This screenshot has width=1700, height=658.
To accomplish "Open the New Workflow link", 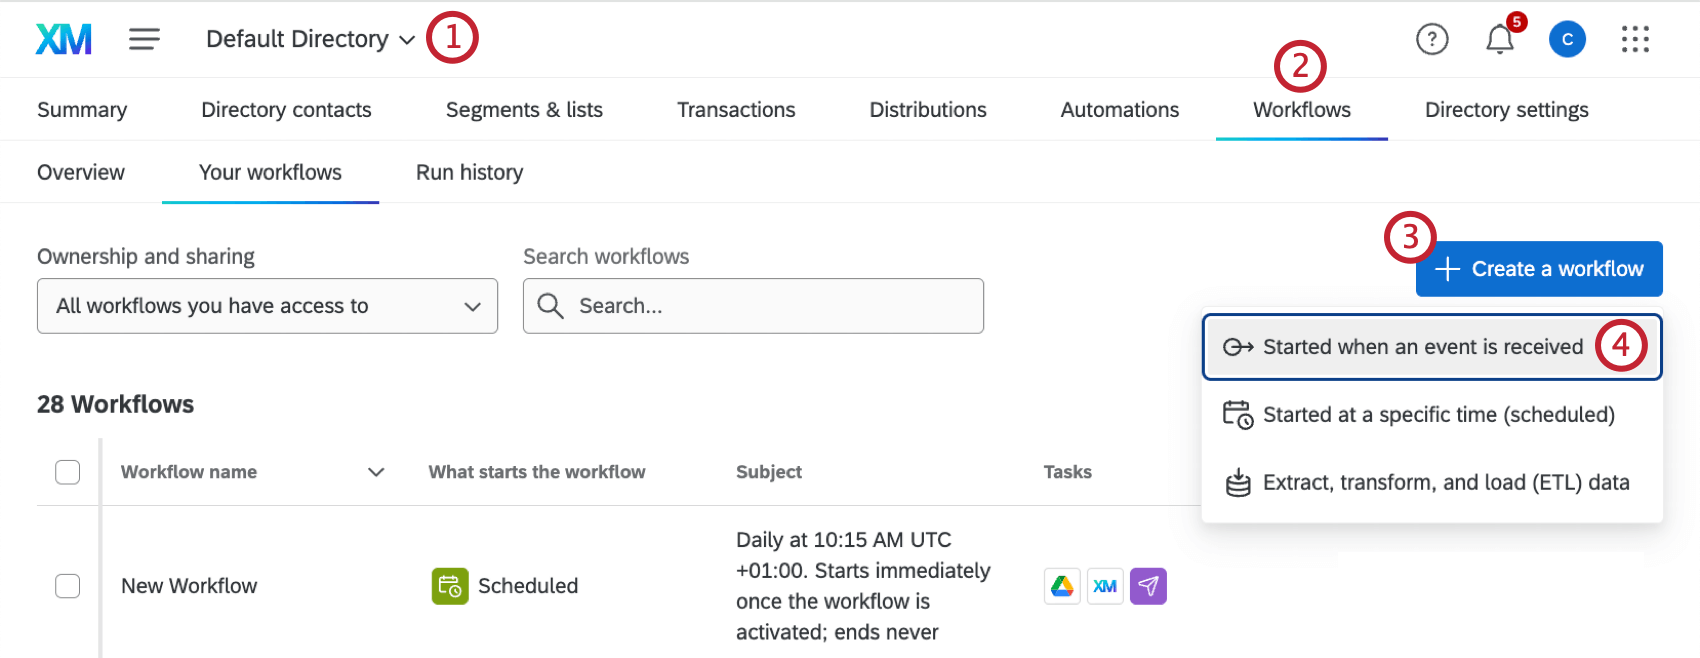I will click(189, 586).
